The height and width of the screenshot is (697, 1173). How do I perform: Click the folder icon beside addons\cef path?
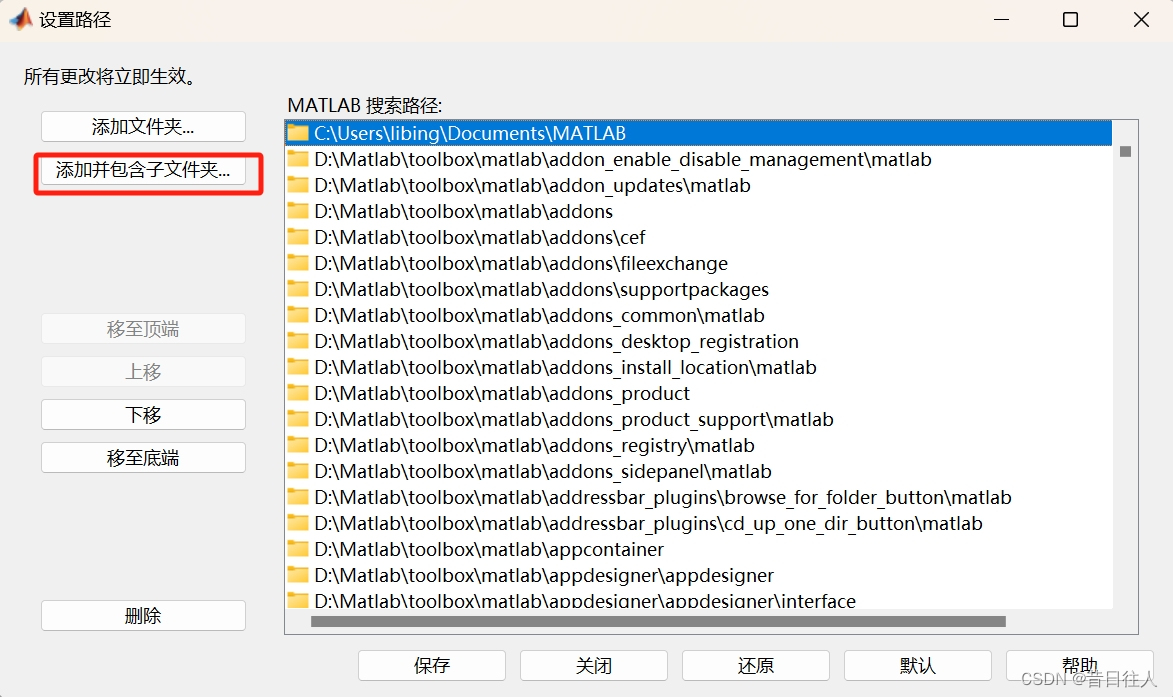(x=299, y=237)
